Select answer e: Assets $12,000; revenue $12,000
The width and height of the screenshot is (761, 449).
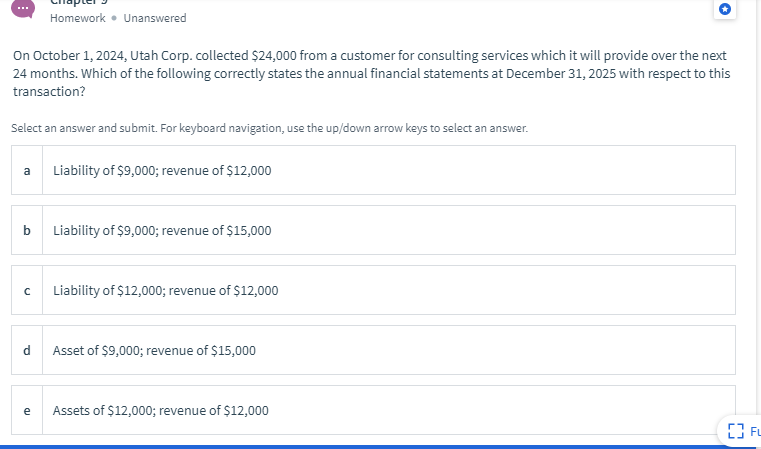point(373,410)
